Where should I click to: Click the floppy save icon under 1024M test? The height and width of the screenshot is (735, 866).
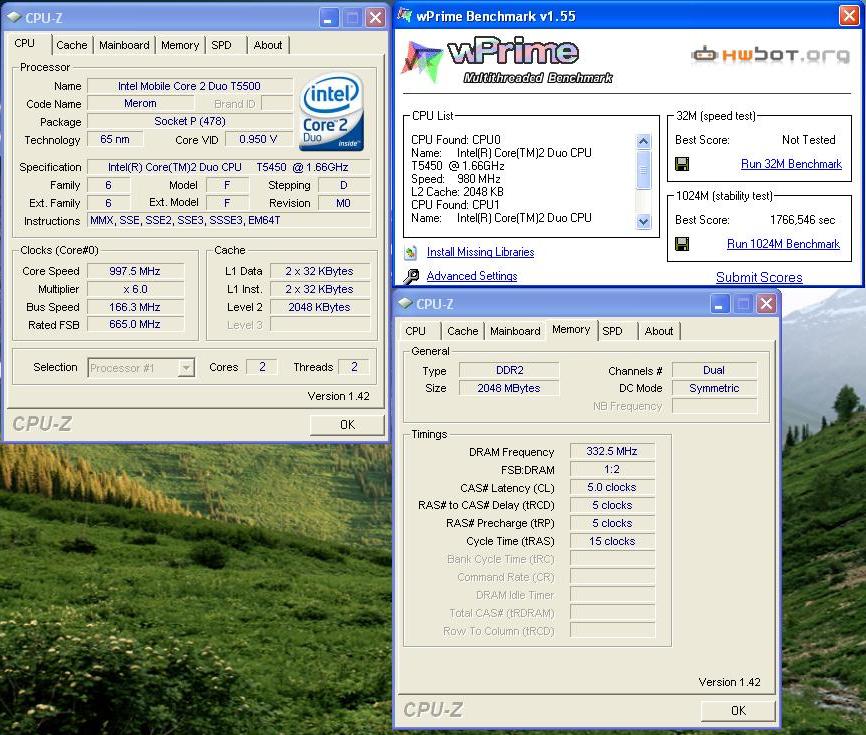pyautogui.click(x=682, y=244)
